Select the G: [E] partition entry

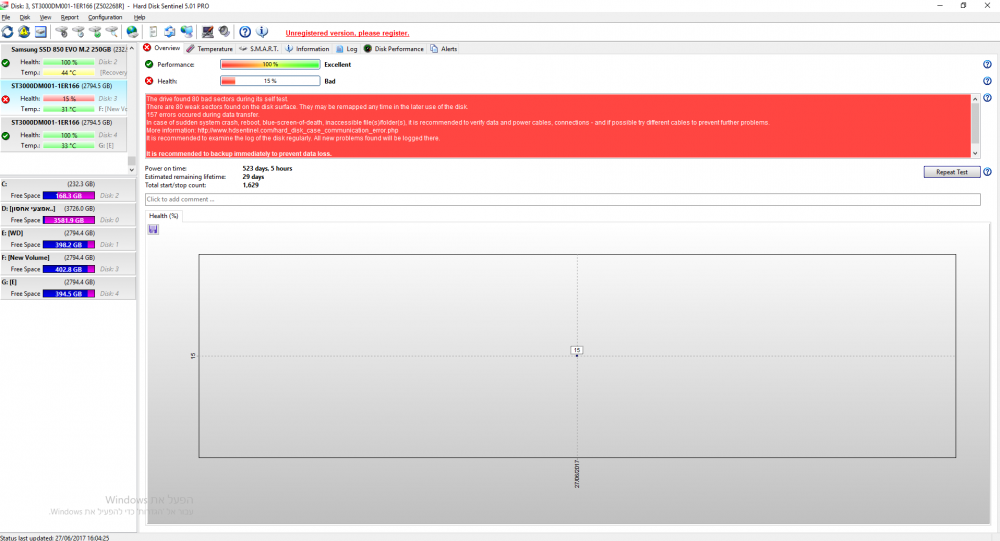[x=68, y=288]
